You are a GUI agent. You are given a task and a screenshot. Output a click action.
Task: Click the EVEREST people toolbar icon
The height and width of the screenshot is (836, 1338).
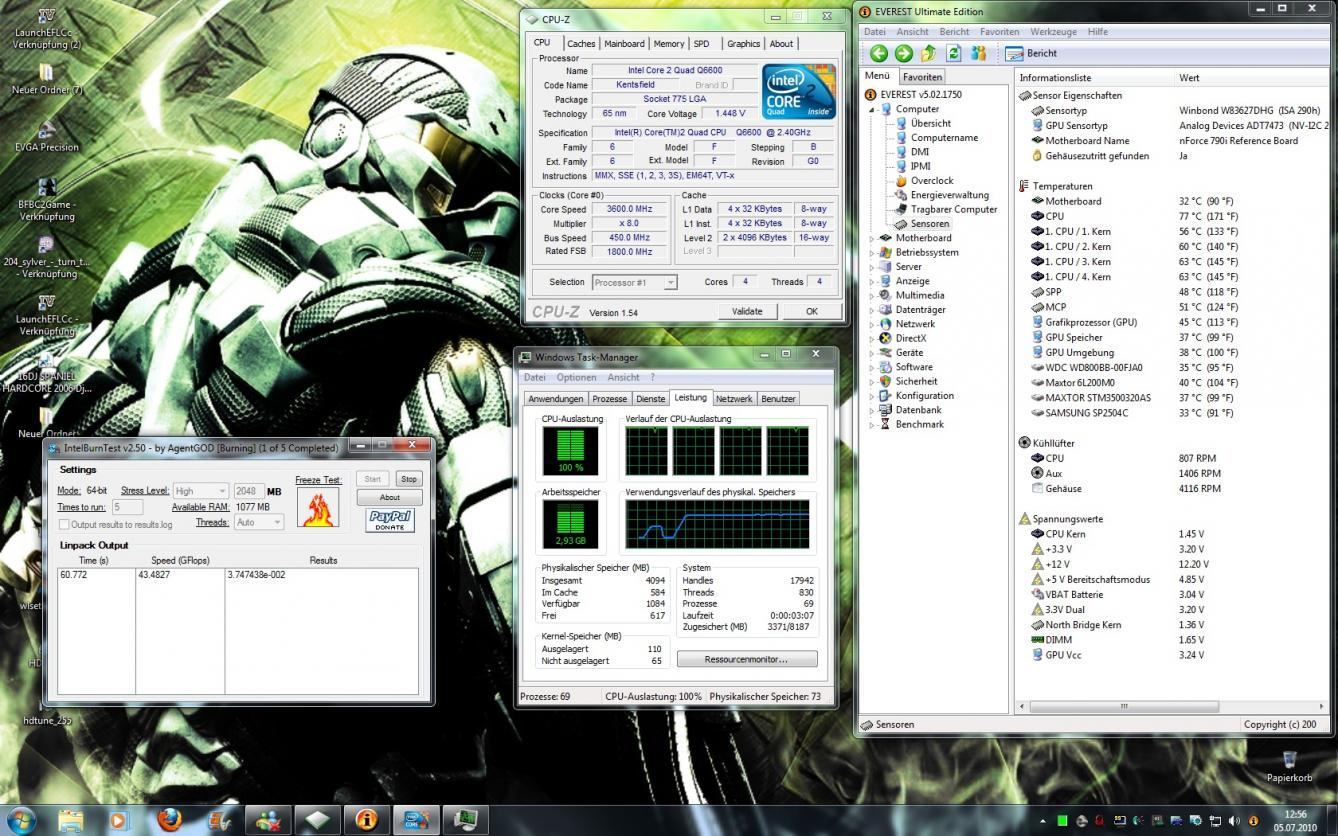point(978,54)
